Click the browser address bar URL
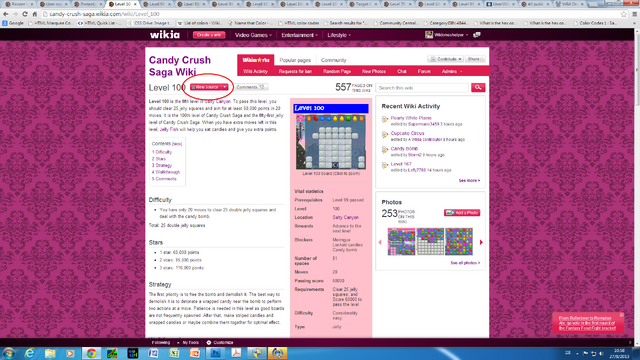 pos(104,14)
